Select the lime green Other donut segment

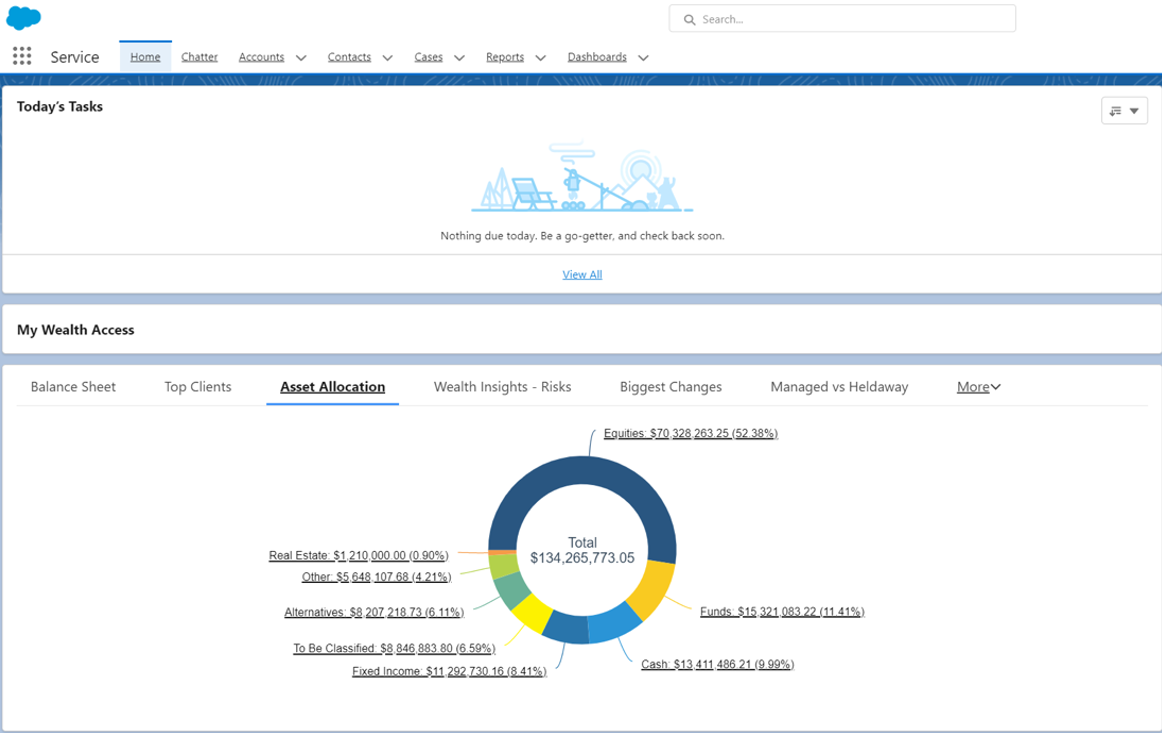point(502,567)
